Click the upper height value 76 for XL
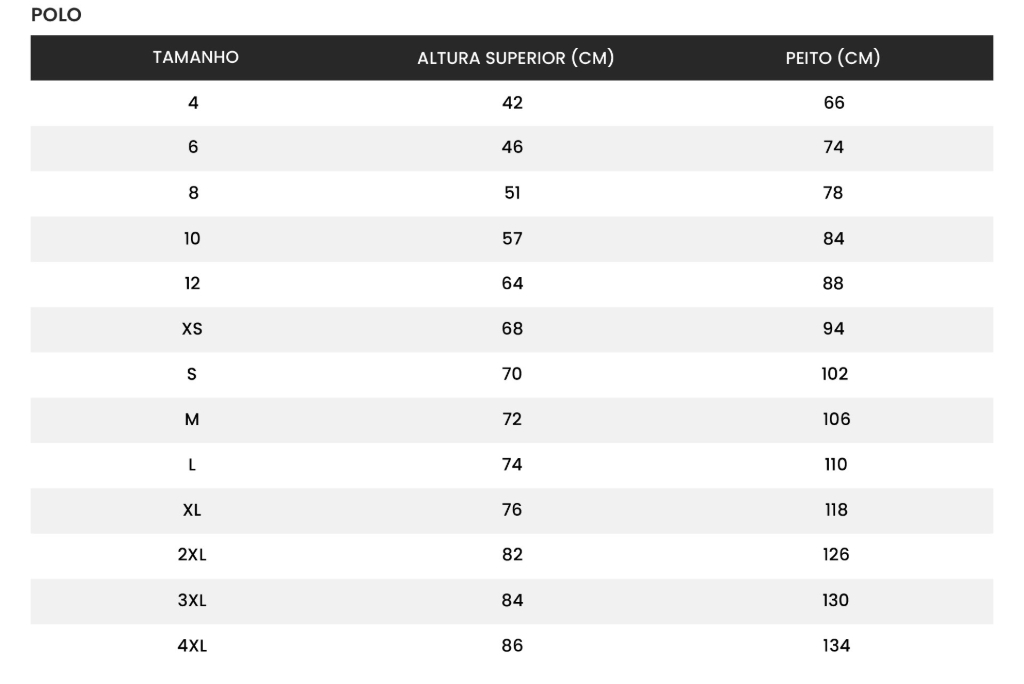This screenshot has width=1024, height=684. (x=512, y=510)
